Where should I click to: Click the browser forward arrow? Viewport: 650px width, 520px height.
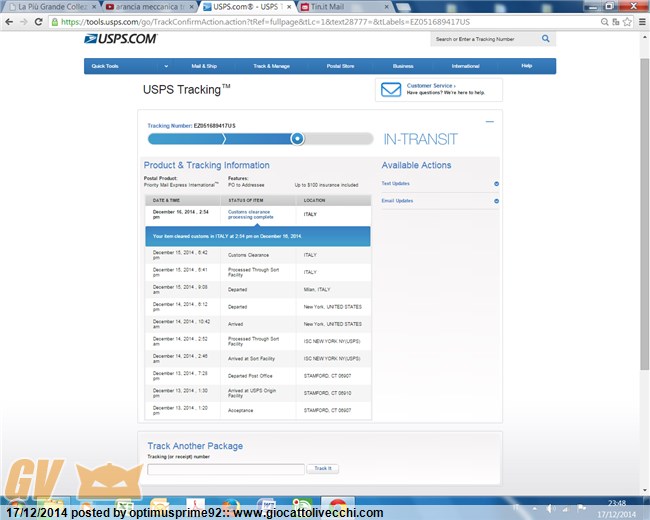coord(24,22)
